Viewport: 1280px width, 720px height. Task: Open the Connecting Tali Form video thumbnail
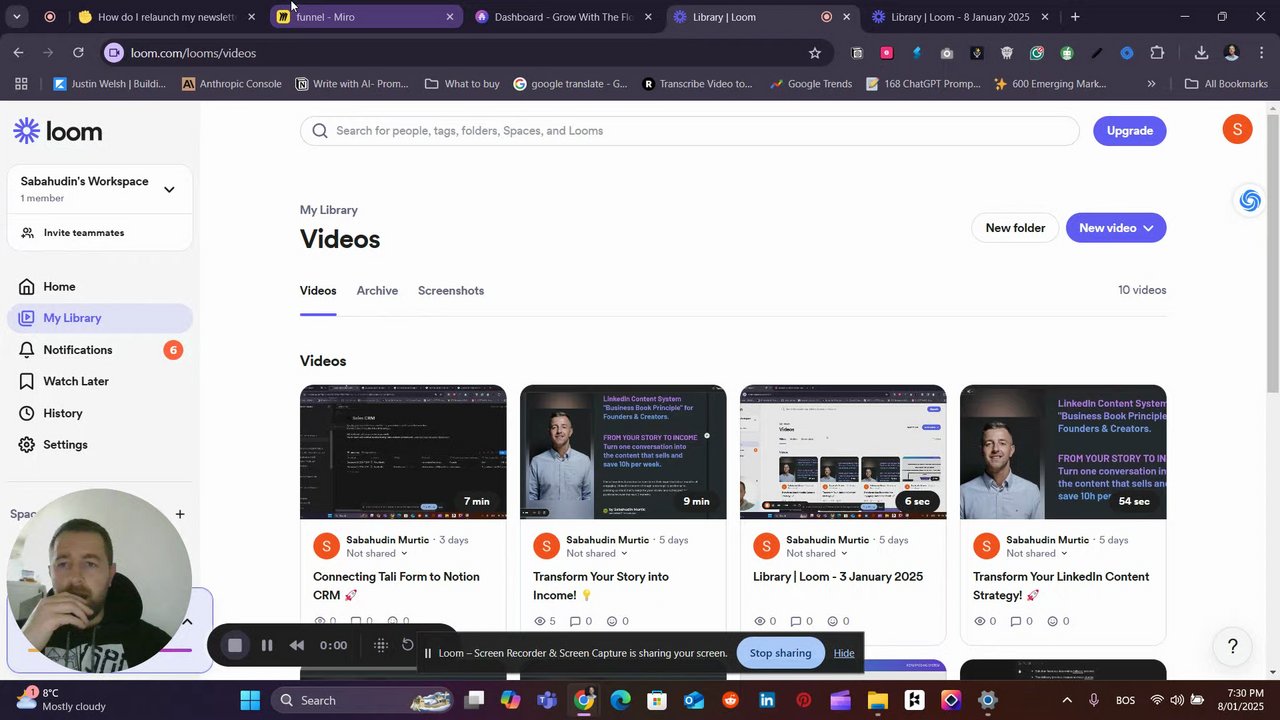pyautogui.click(x=403, y=452)
